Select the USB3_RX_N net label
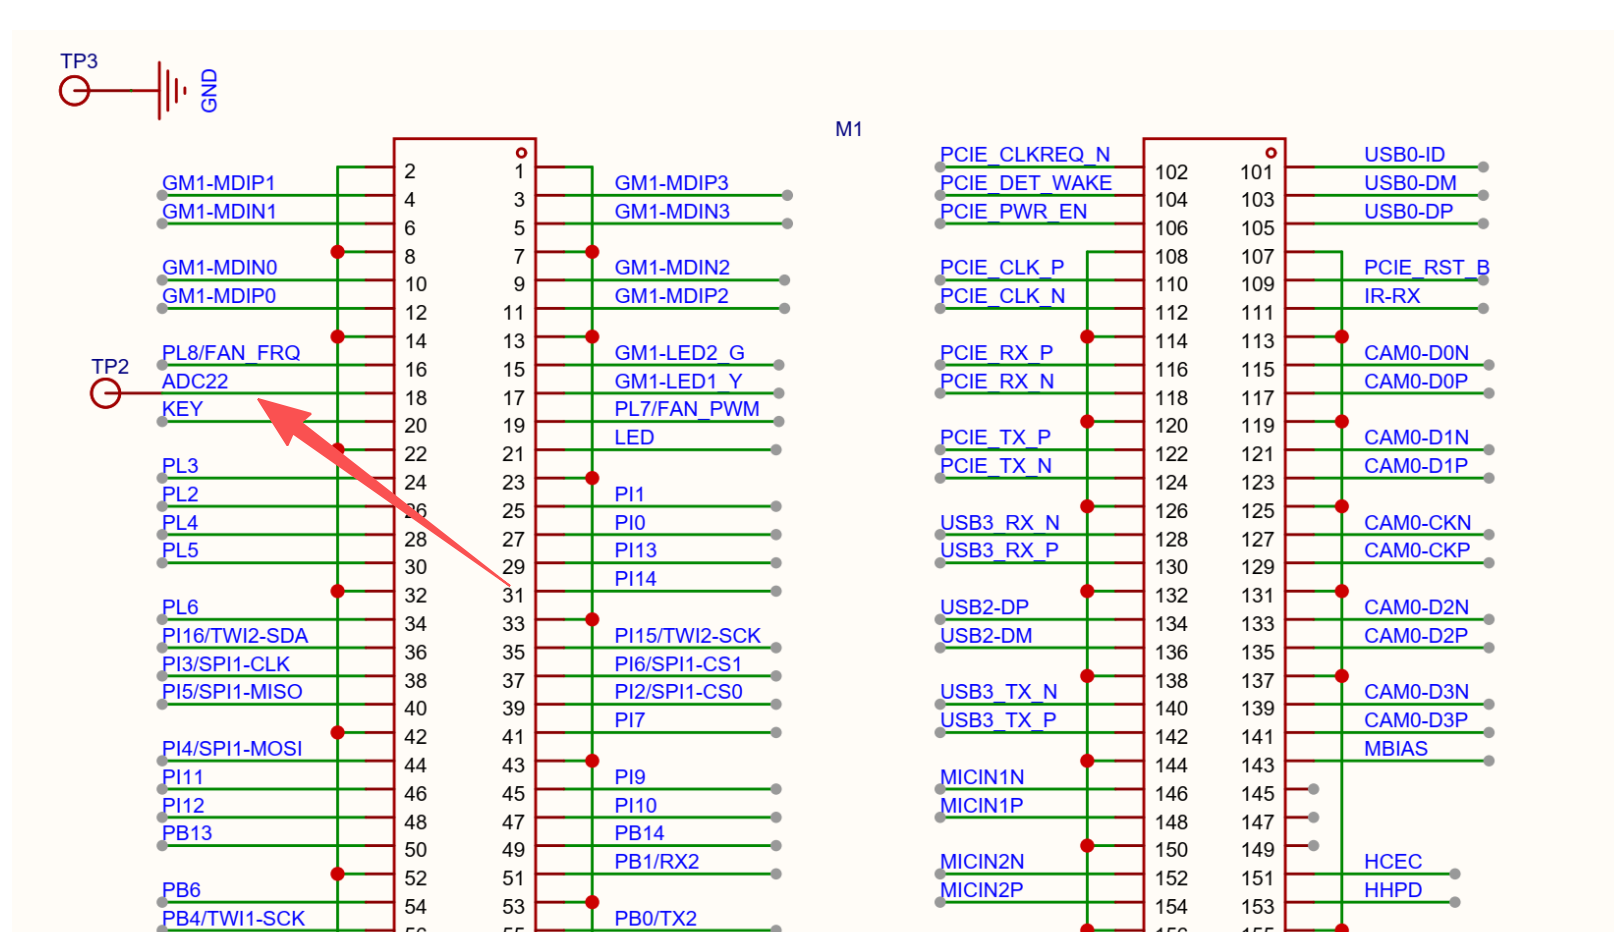The height and width of the screenshot is (932, 1614). [999, 523]
